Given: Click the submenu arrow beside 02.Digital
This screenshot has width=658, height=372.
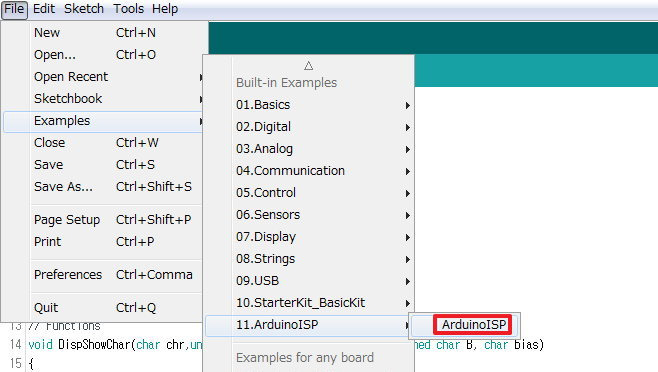Looking at the screenshot, I should pos(407,127).
